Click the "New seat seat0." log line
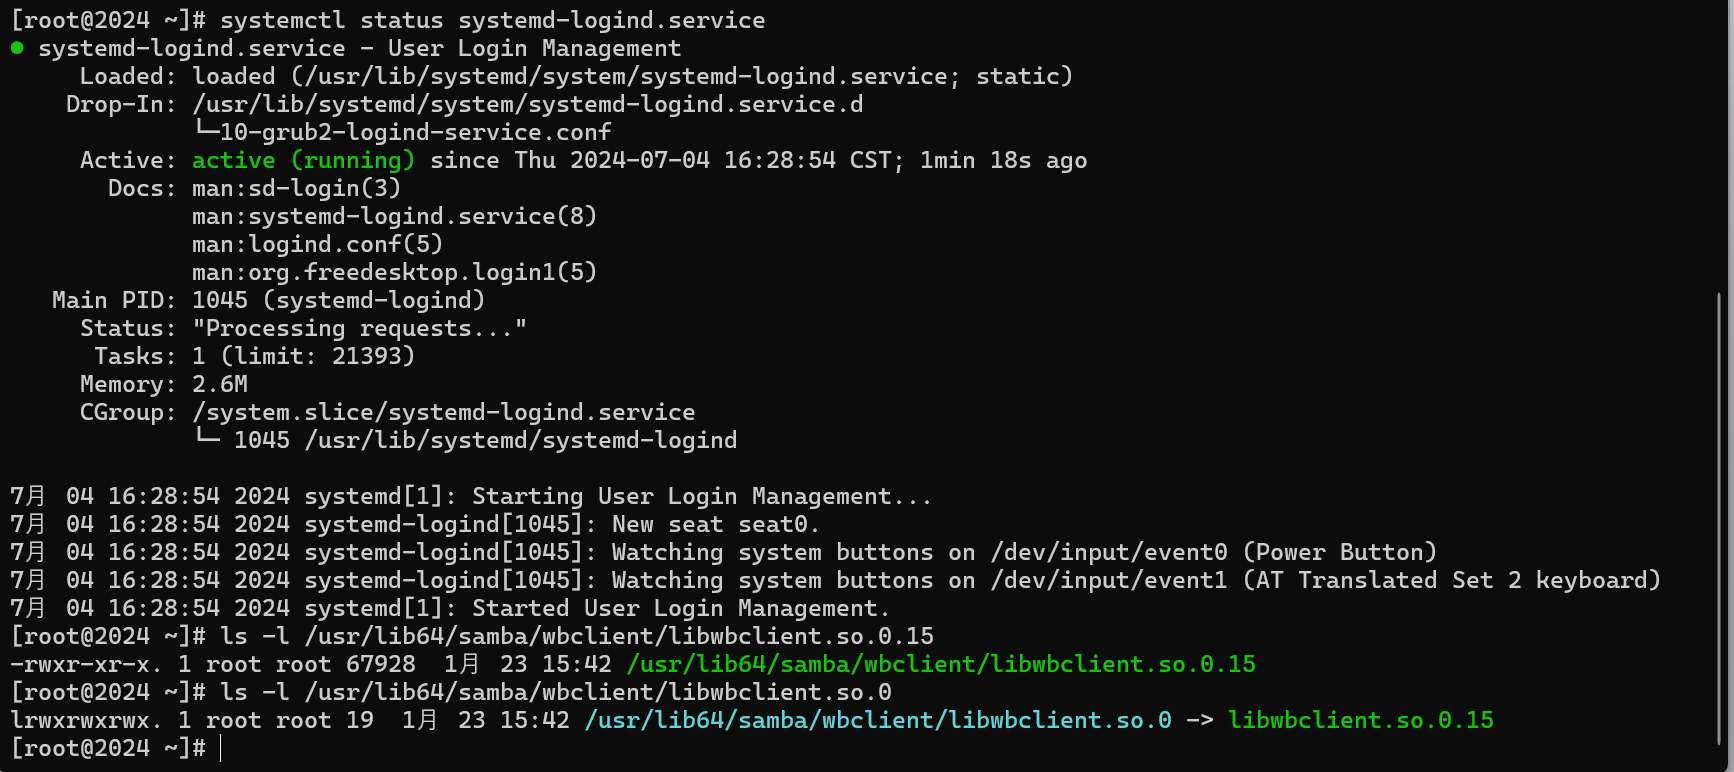Screen dimensions: 1734x772 click(x=715, y=524)
